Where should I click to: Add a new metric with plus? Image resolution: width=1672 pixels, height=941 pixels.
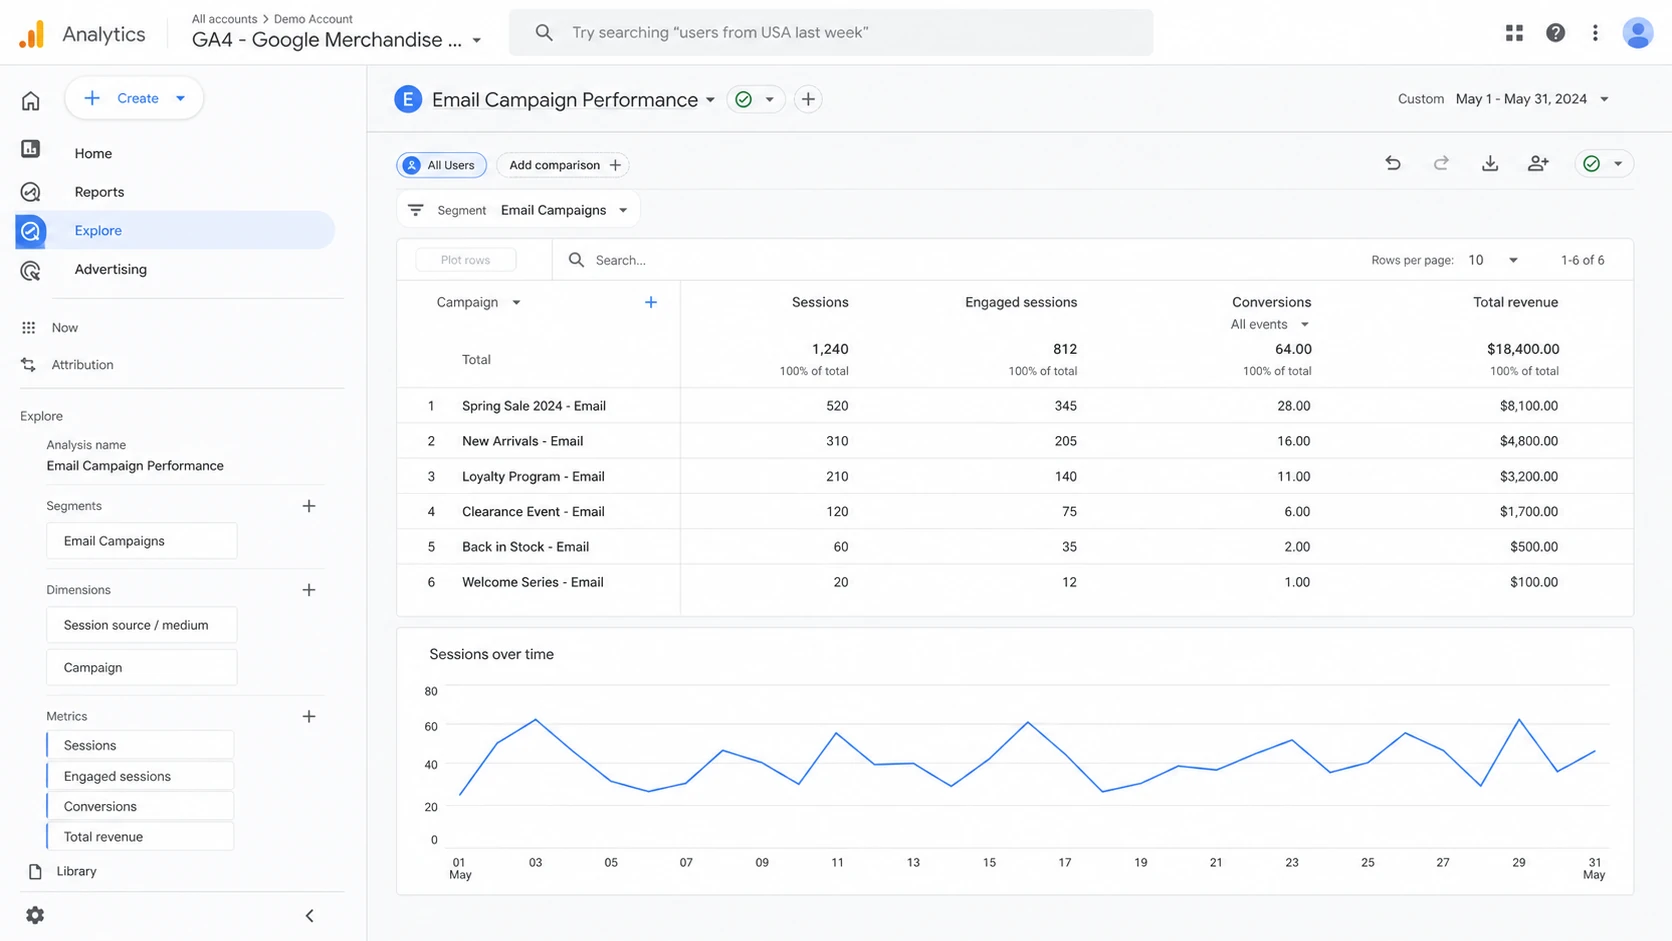(309, 716)
